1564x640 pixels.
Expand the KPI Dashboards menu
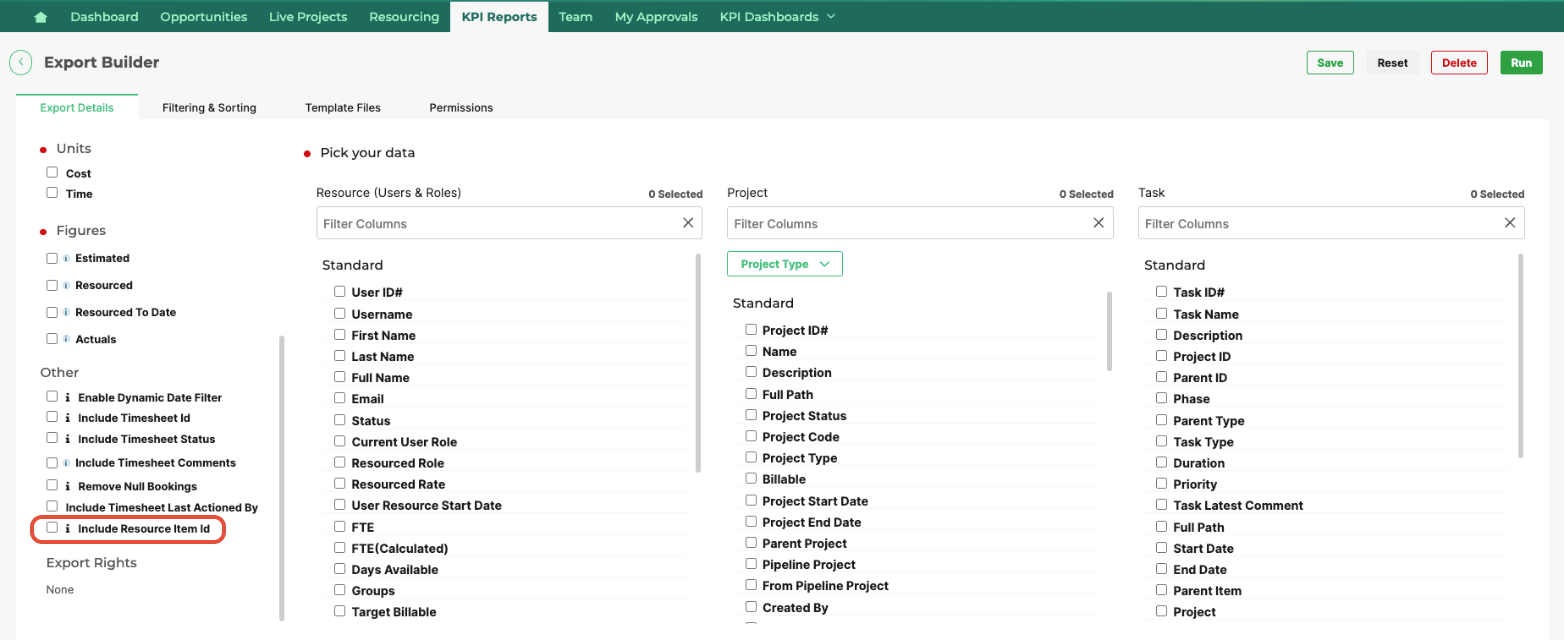pyautogui.click(x=777, y=17)
